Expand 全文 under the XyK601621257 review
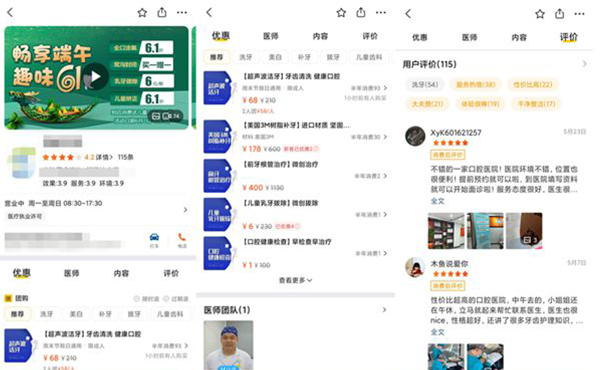The width and height of the screenshot is (600, 370). point(438,201)
